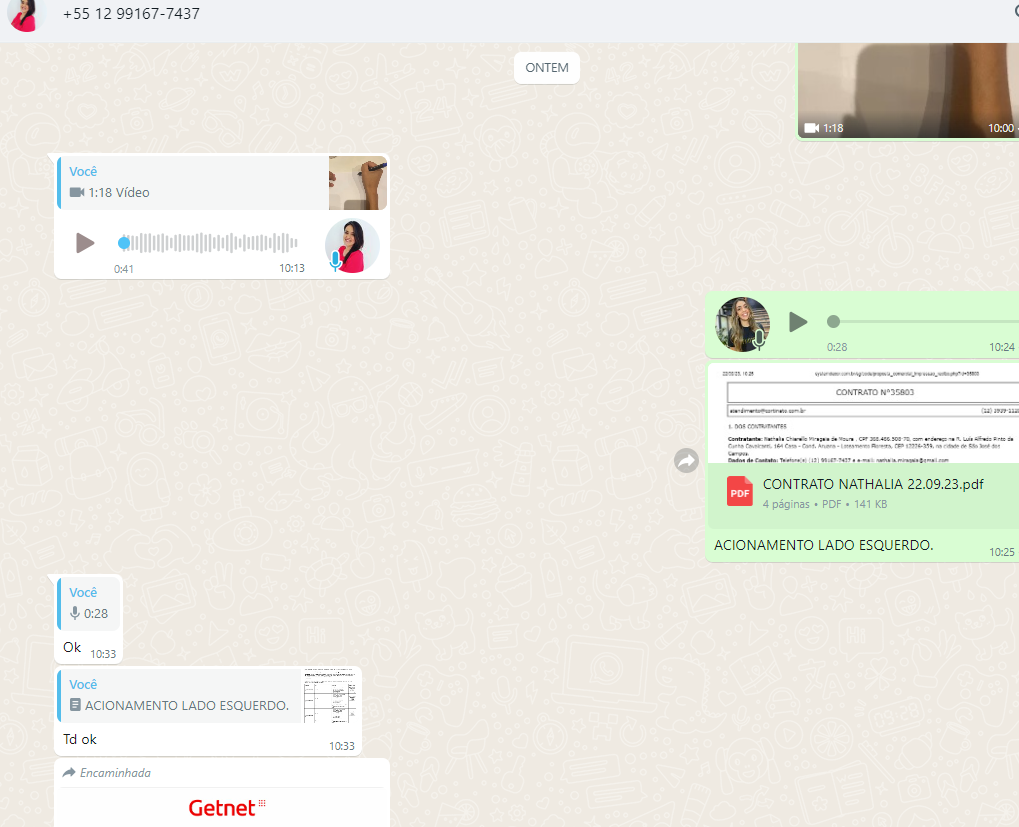This screenshot has width=1019, height=827.
Task: Seek the 0:41 voice message waveform
Action: click(x=208, y=243)
